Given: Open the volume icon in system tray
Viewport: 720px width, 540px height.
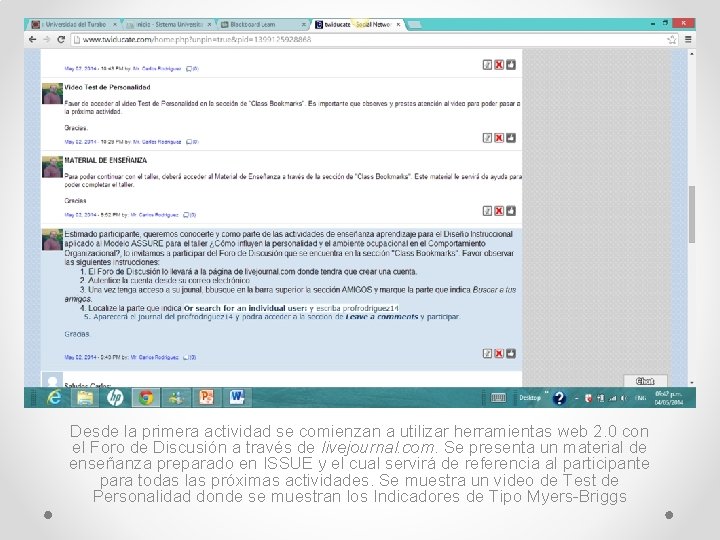Looking at the screenshot, I should coord(624,398).
